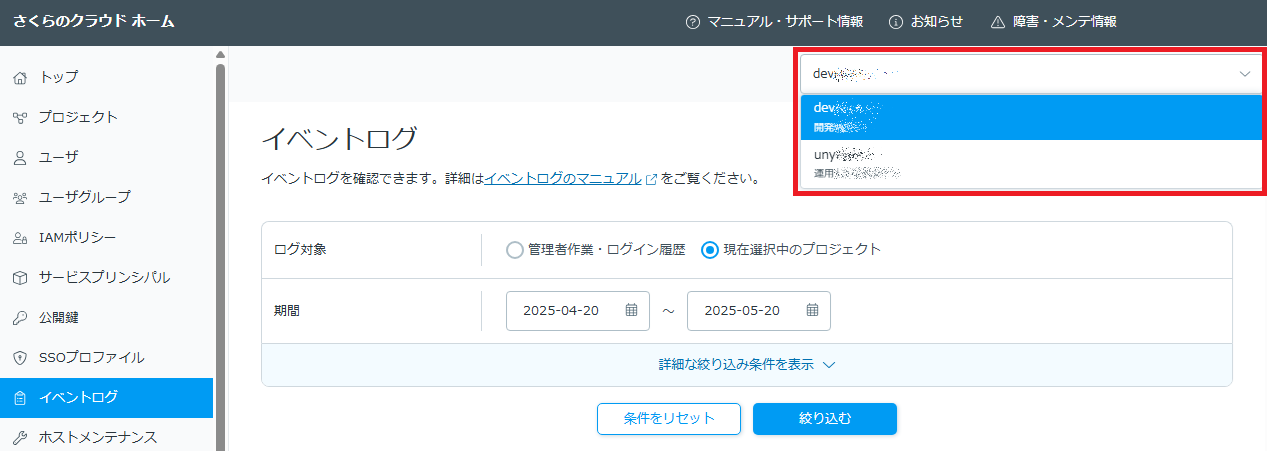Image resolution: width=1267 pixels, height=451 pixels.
Task: Open calendar picker for start date 2025-04-20
Action: coord(631,310)
